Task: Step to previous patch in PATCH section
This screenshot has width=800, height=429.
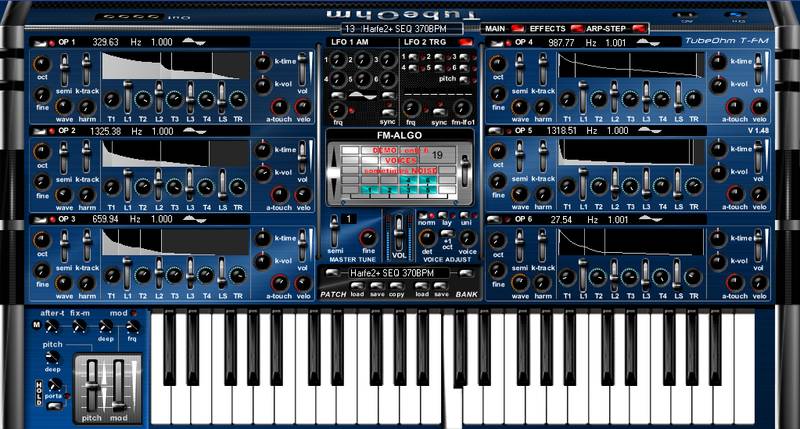Action: 331,273
